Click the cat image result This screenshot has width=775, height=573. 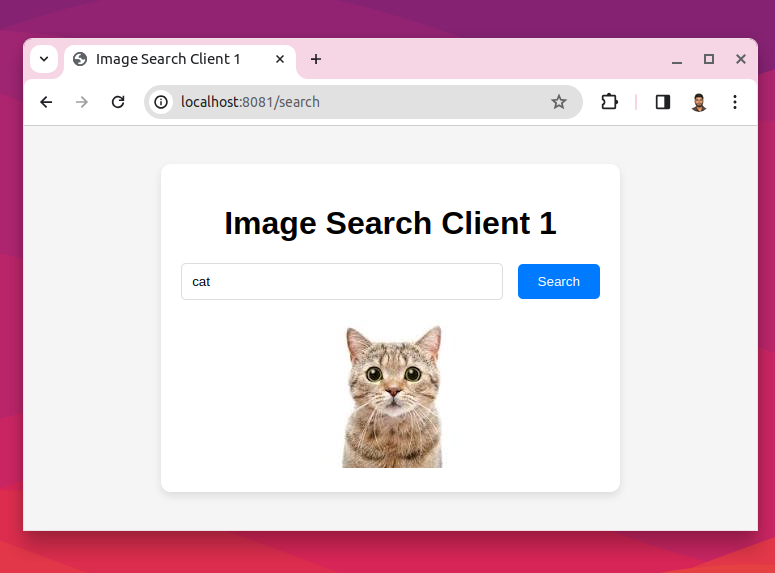pos(392,396)
